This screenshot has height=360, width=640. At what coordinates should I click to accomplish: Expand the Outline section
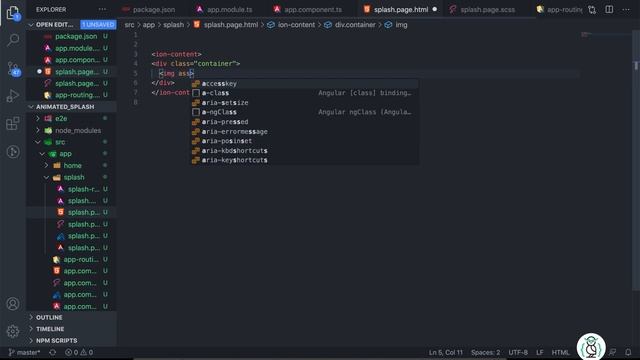point(49,318)
